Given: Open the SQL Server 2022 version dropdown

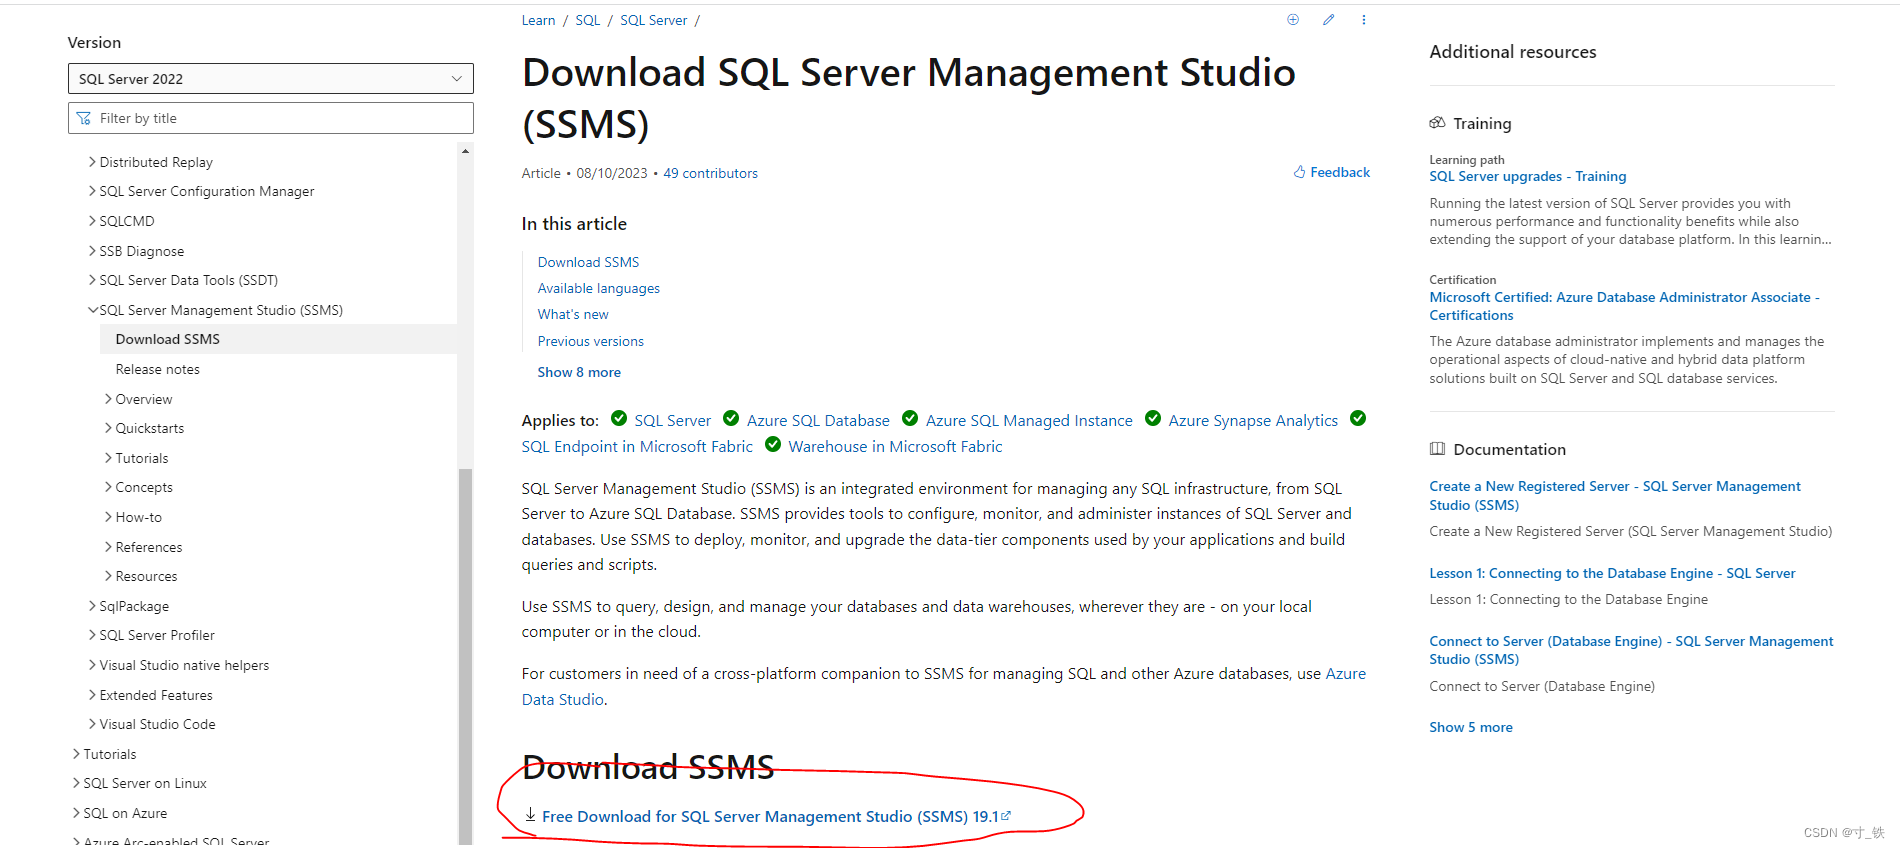Looking at the screenshot, I should pyautogui.click(x=271, y=79).
